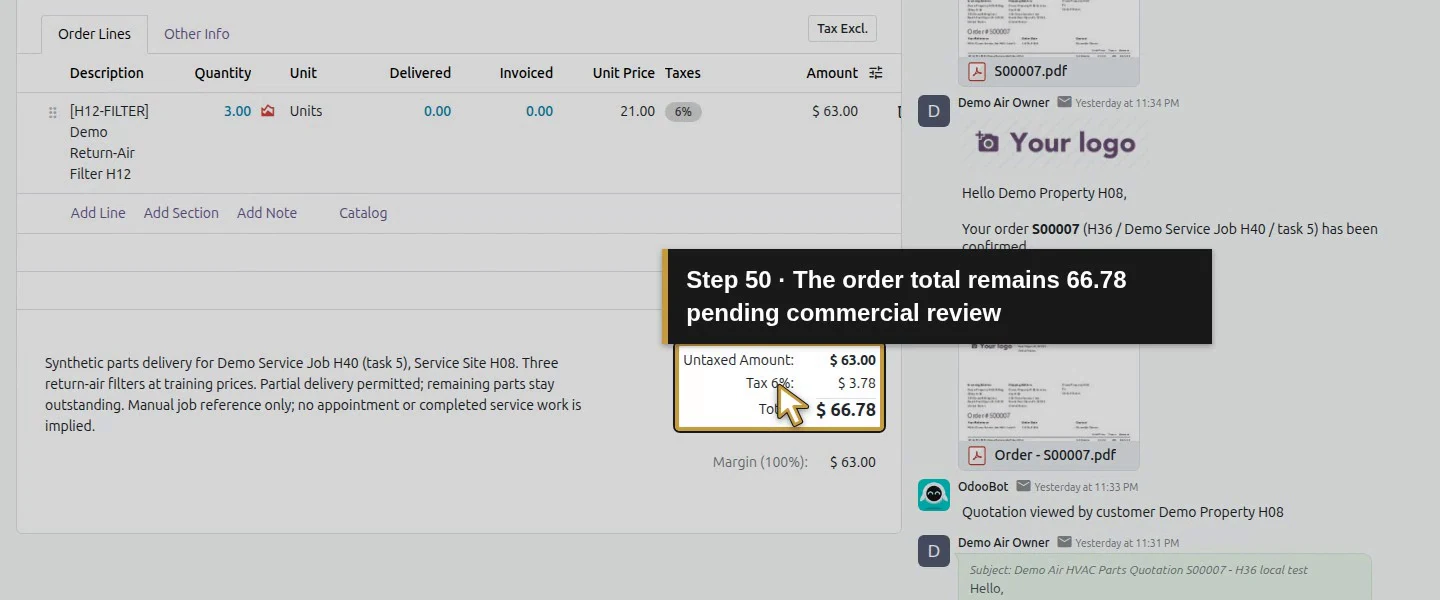Image resolution: width=1440 pixels, height=600 pixels.
Task: Click the untaxed amount $ 63.00
Action: pyautogui.click(x=853, y=360)
